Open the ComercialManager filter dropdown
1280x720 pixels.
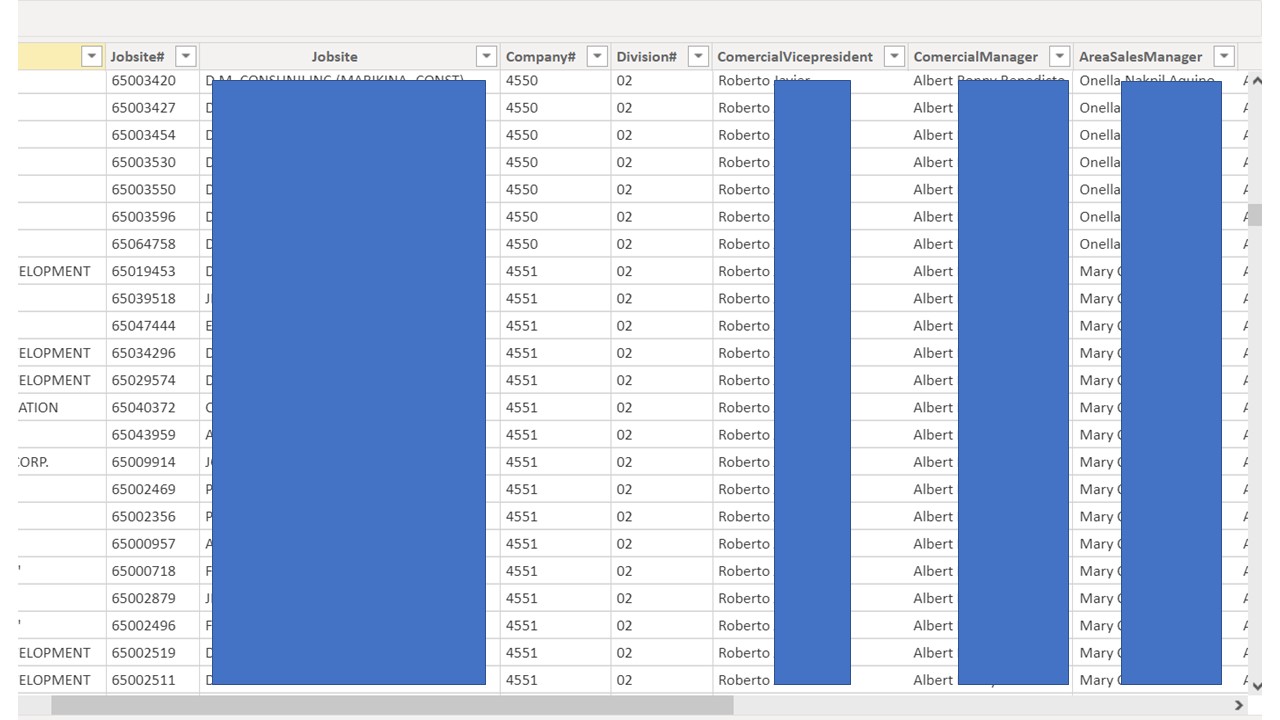[1059, 57]
